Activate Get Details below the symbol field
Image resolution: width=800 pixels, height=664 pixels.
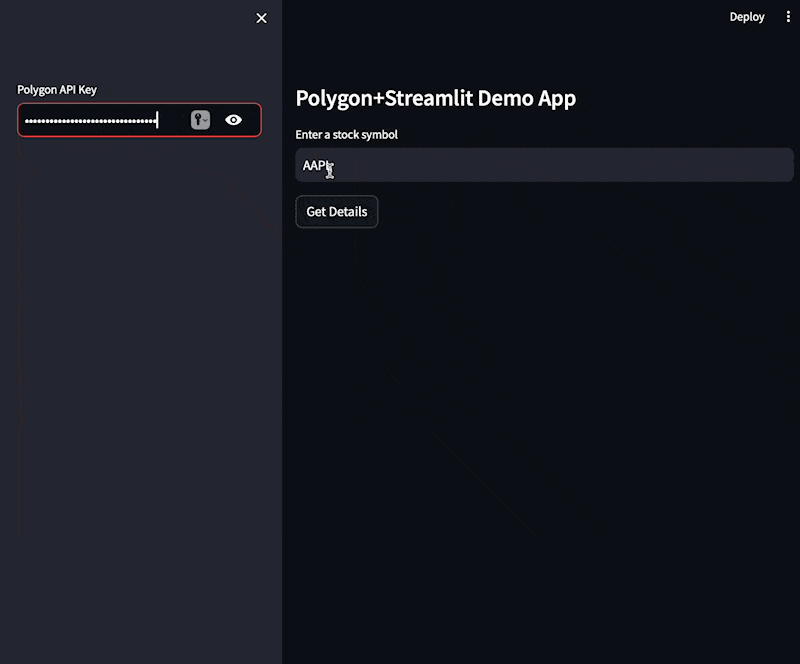coord(336,211)
